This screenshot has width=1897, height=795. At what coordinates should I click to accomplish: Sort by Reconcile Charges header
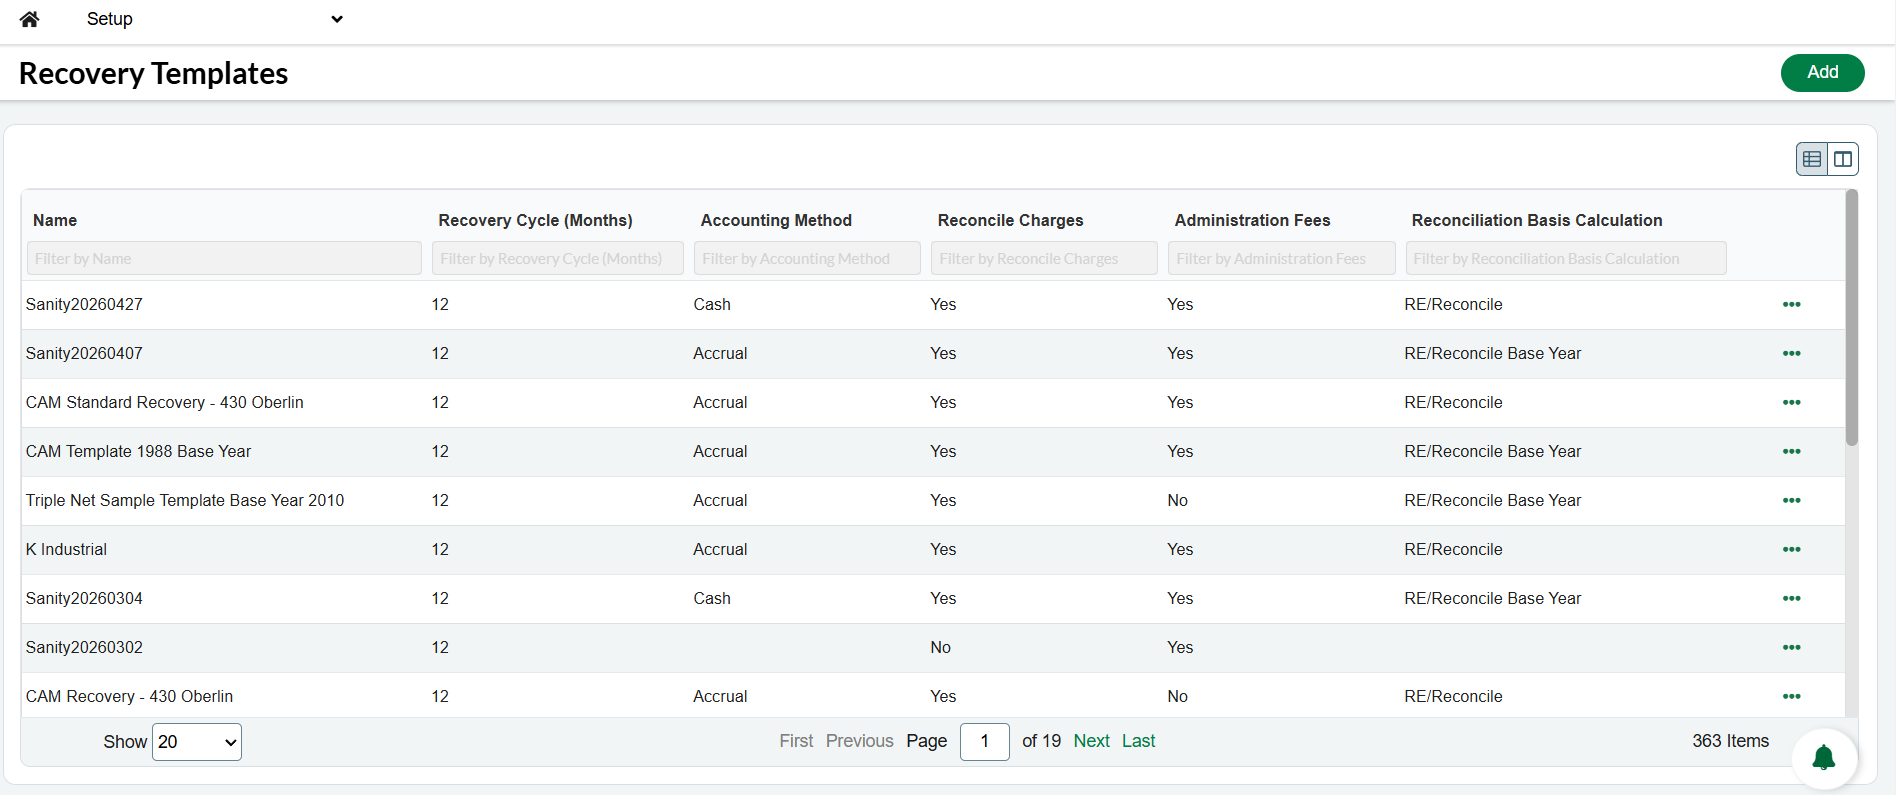pos(1010,220)
